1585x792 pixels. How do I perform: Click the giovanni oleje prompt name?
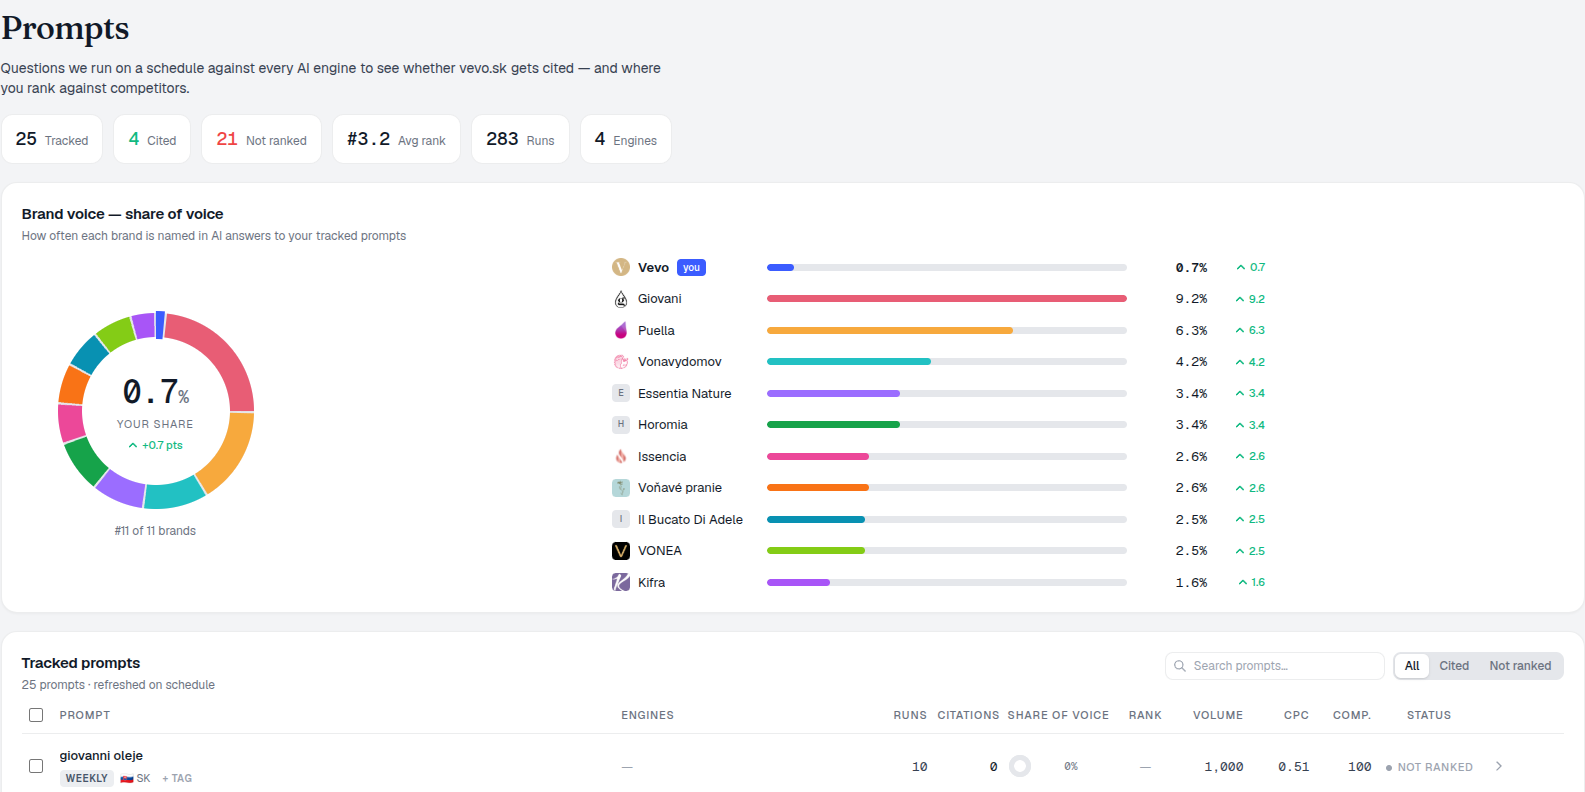[x=101, y=756]
